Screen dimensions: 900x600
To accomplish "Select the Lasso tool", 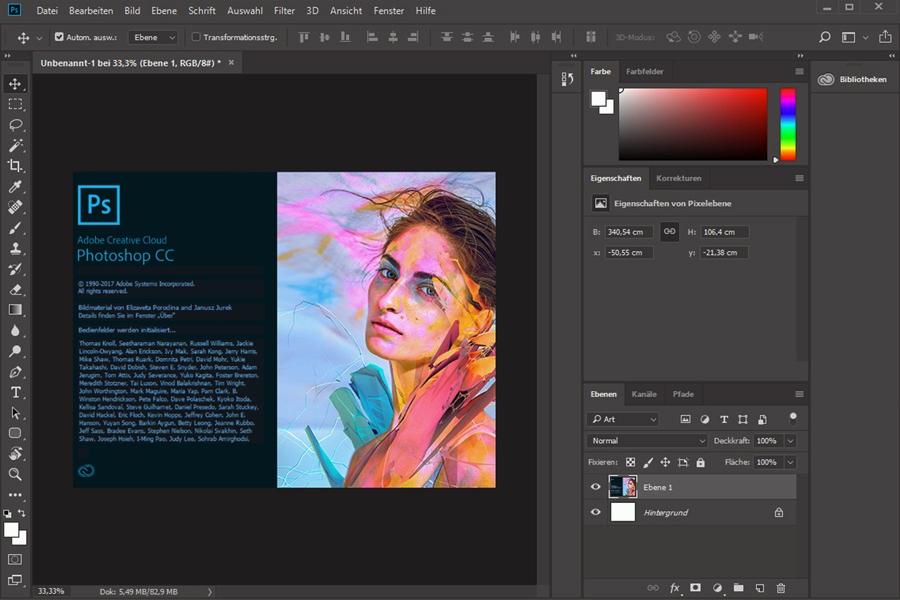I will pyautogui.click(x=15, y=125).
